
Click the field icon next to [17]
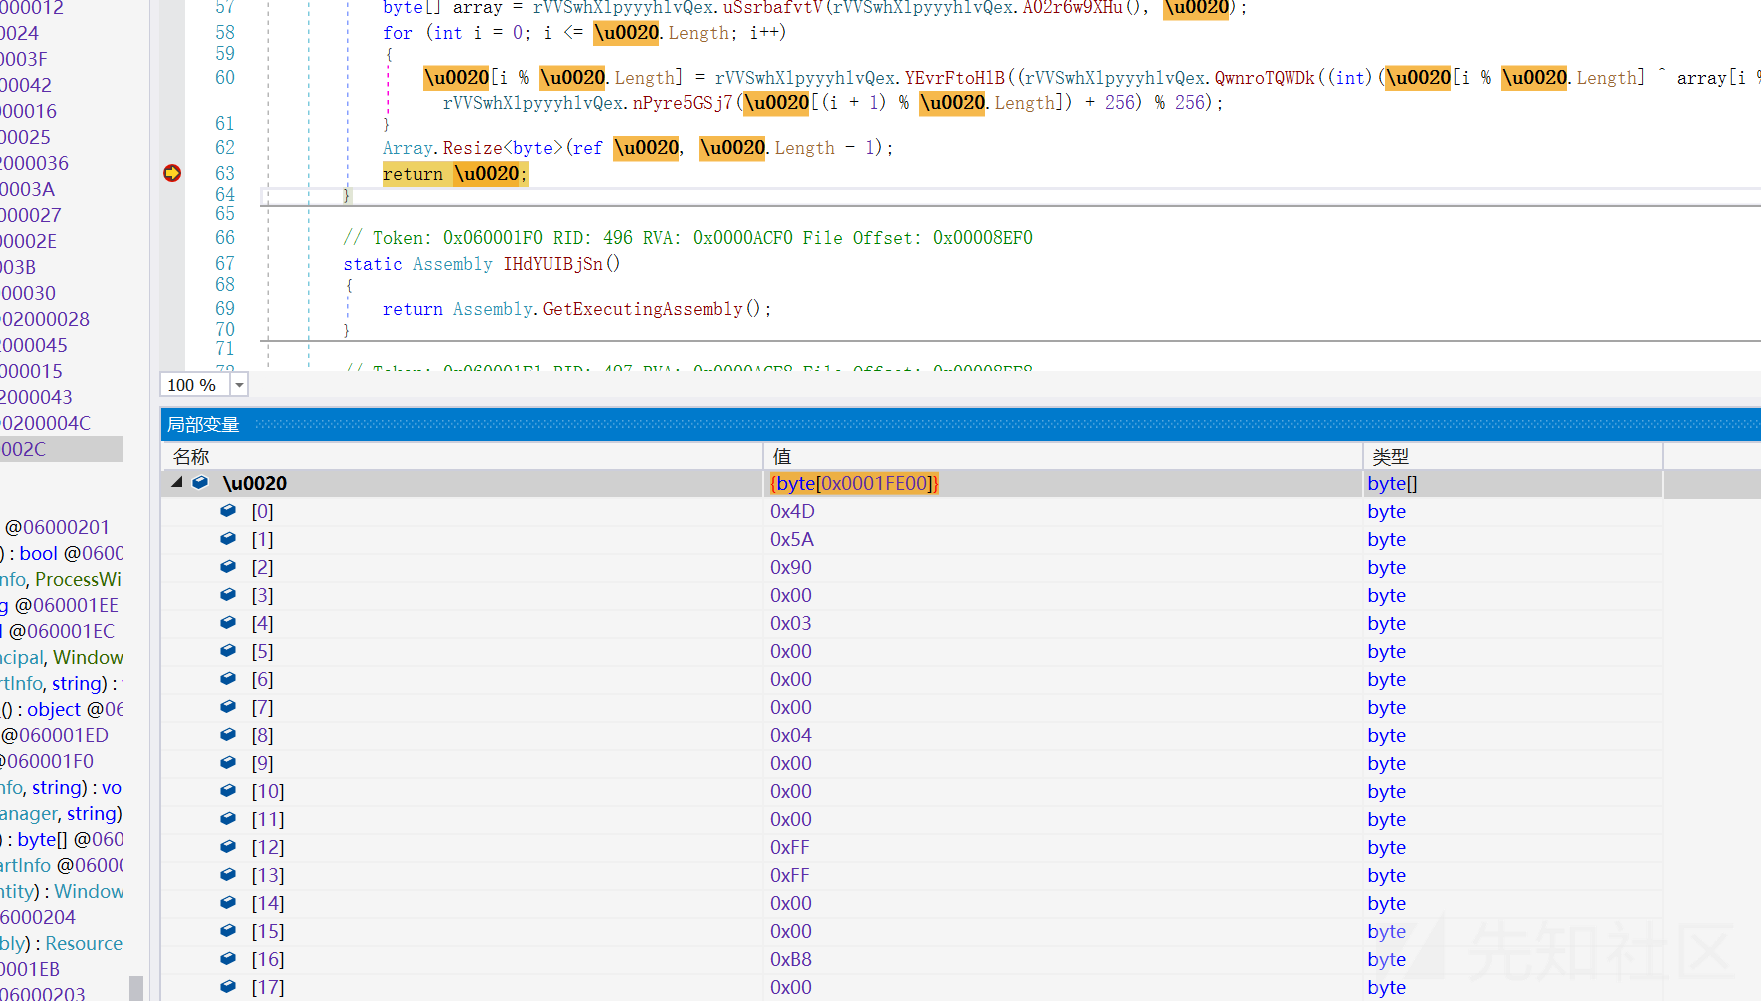click(x=228, y=986)
